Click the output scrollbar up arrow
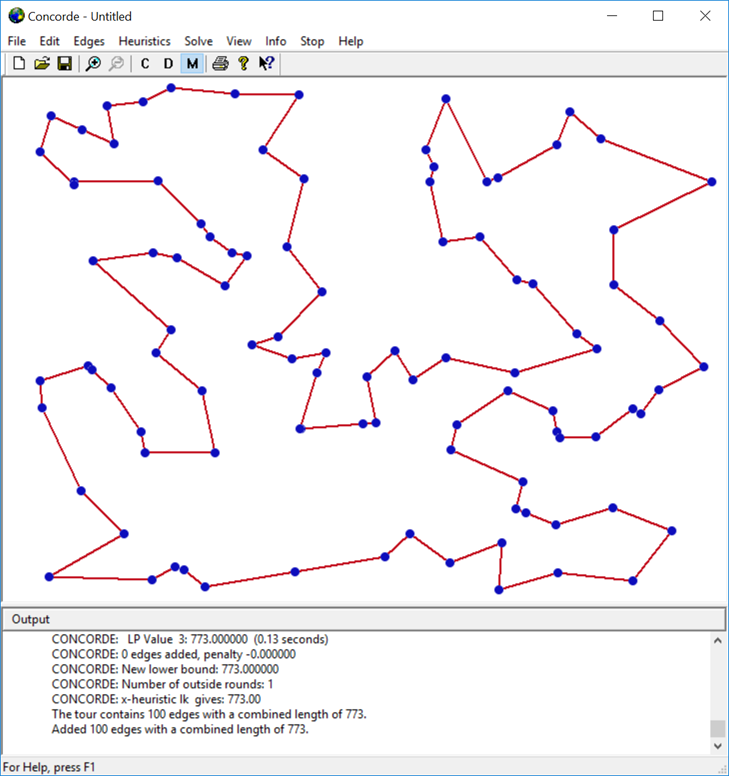The height and width of the screenshot is (776, 729). click(x=718, y=640)
